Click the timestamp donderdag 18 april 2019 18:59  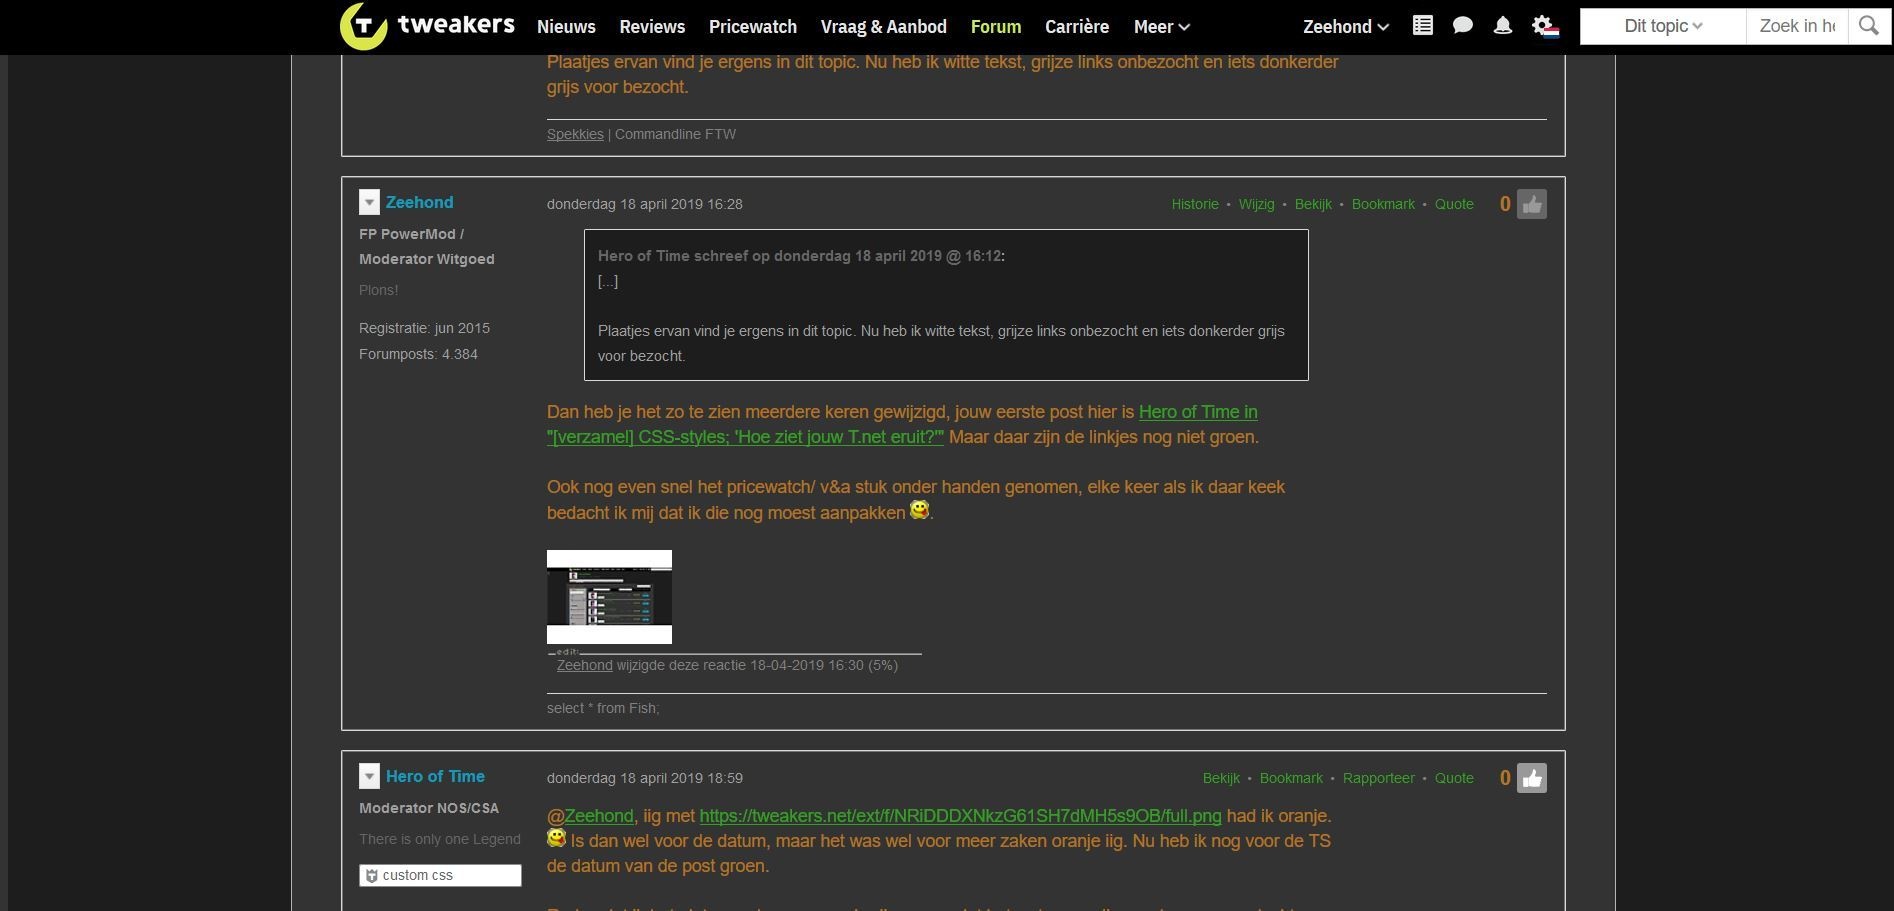tap(645, 778)
